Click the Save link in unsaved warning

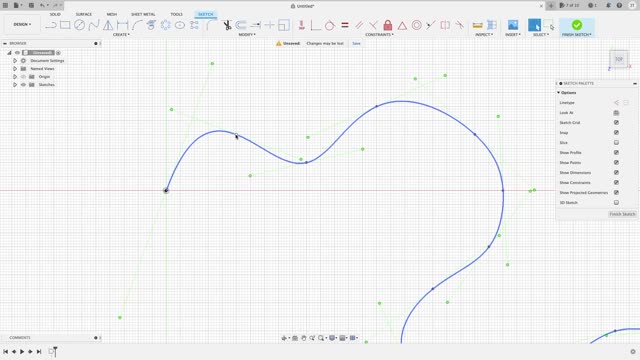coord(356,43)
